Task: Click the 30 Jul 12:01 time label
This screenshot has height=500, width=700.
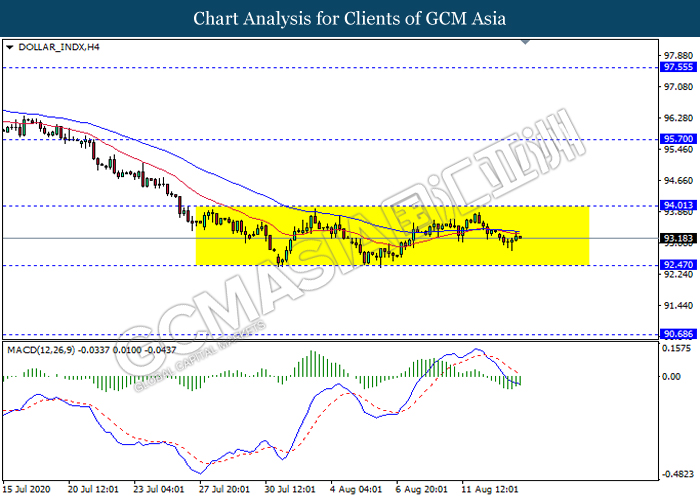Action: click(290, 489)
